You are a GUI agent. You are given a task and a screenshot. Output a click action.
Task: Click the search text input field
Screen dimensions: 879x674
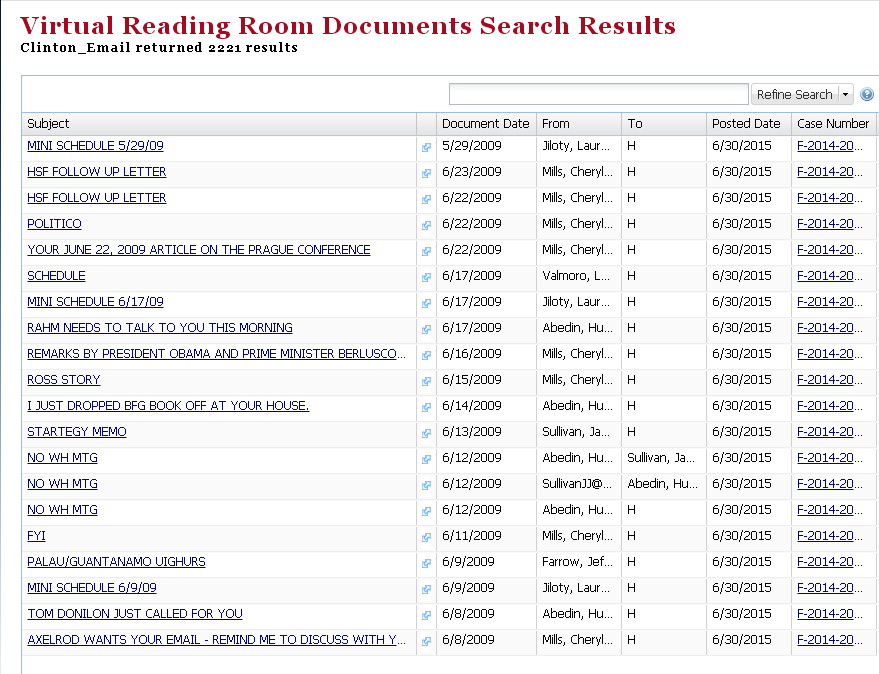599,94
